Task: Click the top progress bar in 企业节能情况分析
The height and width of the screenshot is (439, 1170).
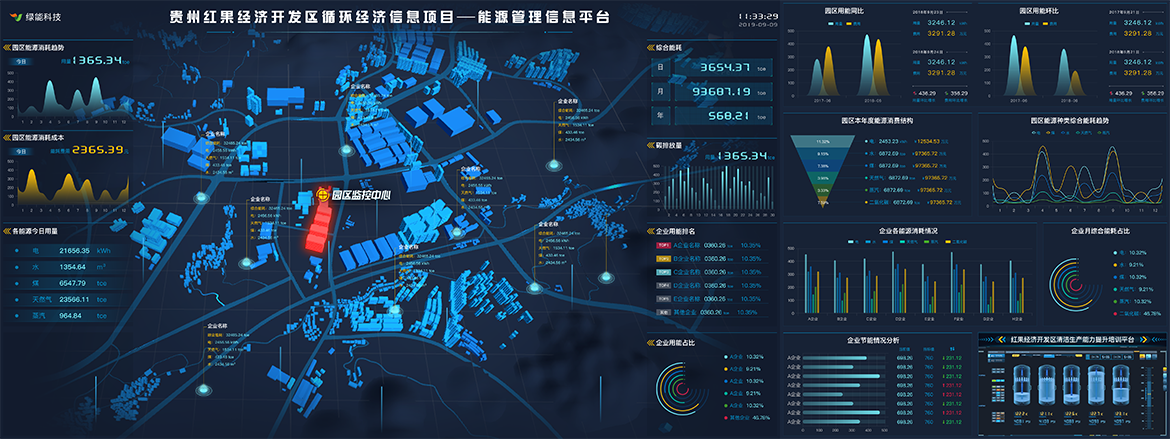Action: click(836, 357)
